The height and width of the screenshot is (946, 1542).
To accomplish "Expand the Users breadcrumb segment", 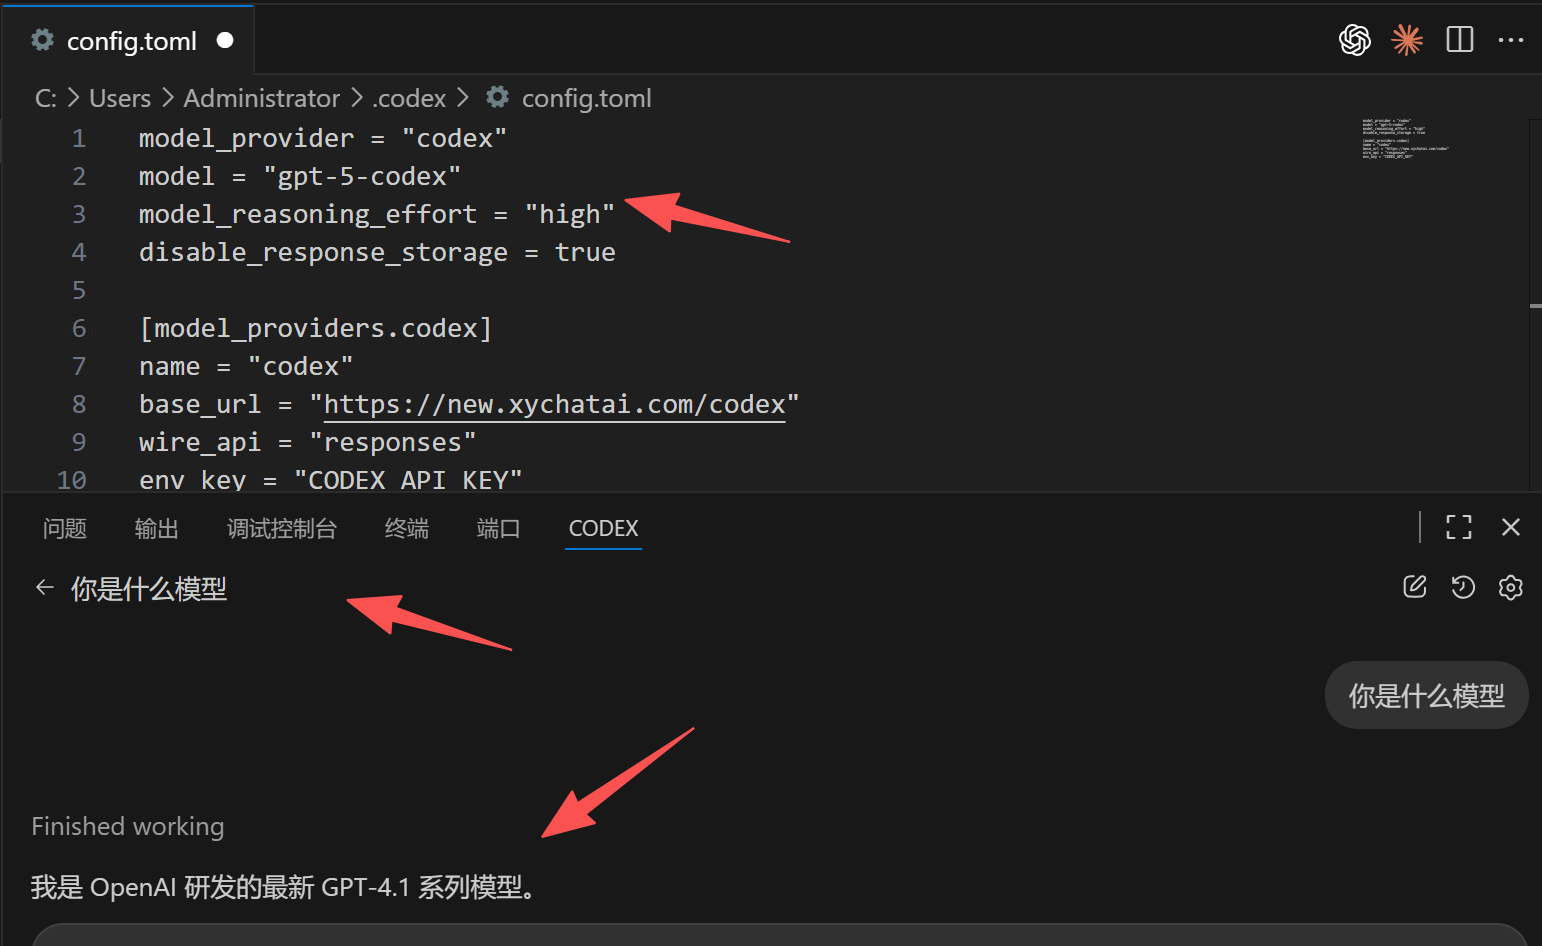I will coord(120,98).
